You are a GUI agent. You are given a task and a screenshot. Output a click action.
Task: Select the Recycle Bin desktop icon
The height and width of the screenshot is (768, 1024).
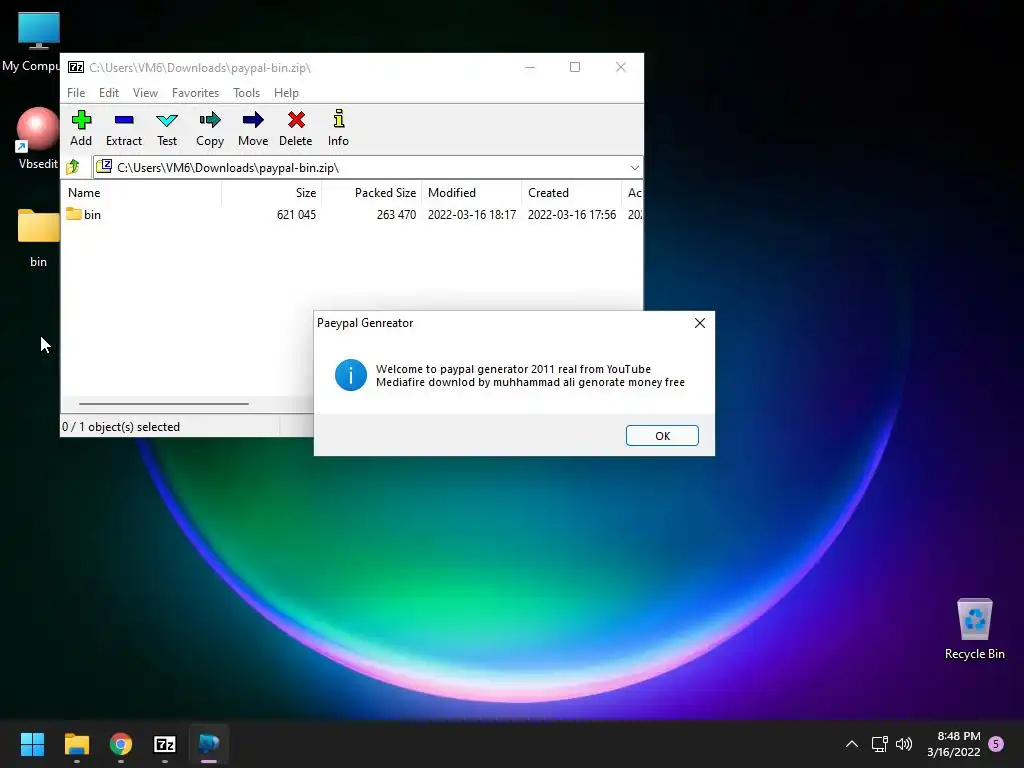tap(974, 629)
